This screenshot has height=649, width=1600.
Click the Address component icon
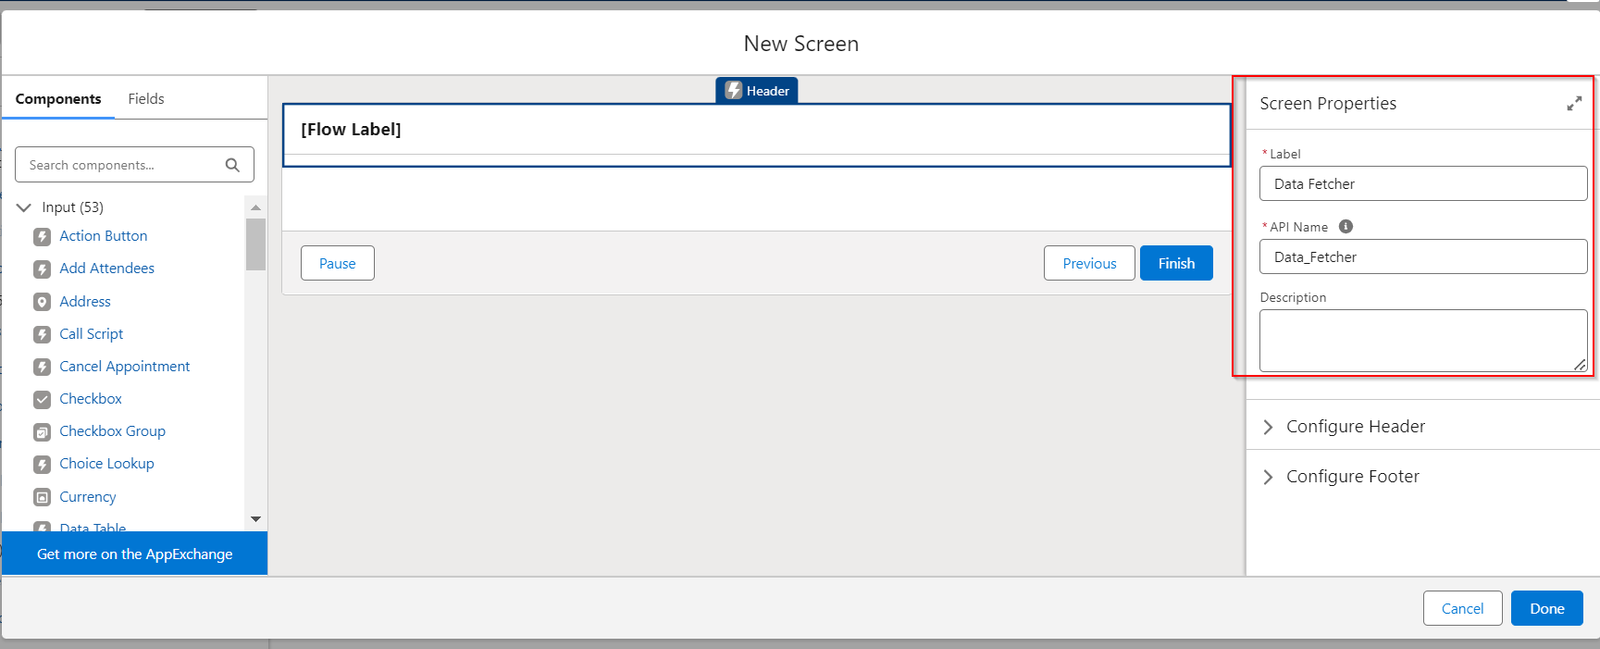click(42, 302)
